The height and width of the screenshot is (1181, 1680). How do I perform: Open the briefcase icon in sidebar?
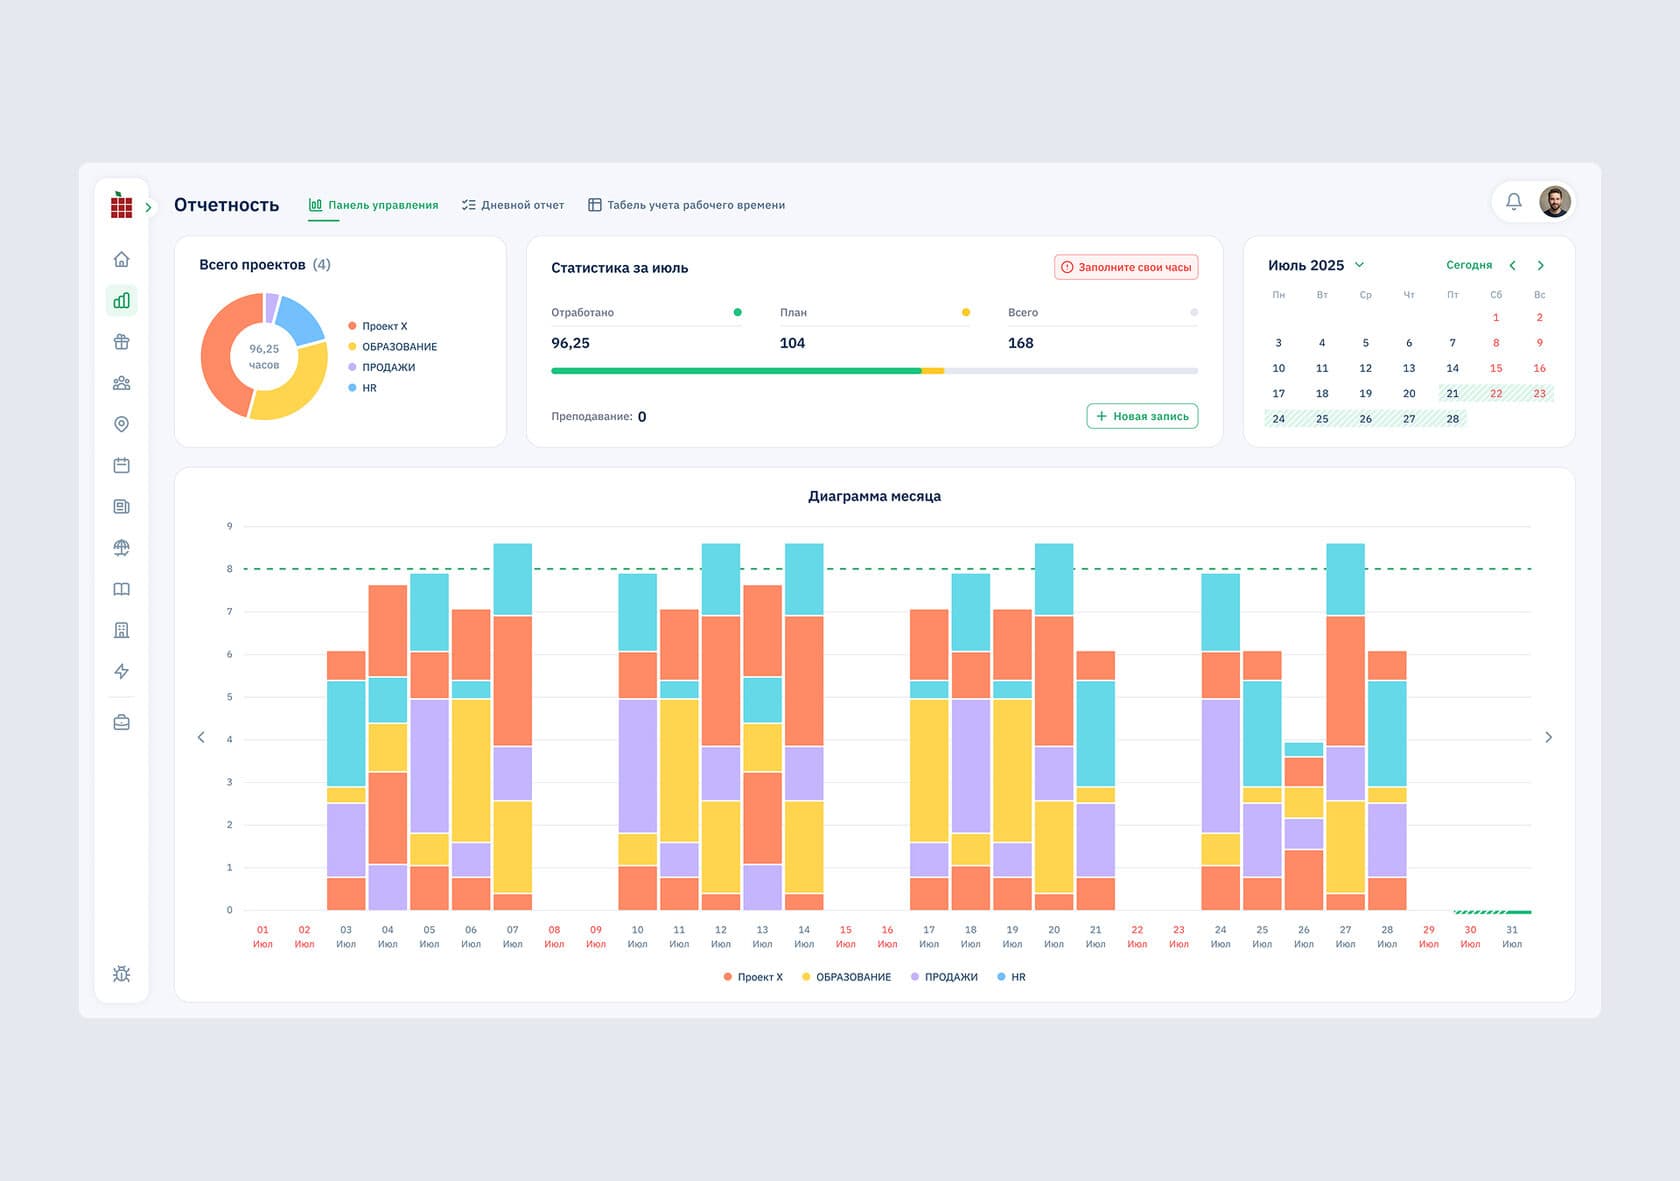121,722
